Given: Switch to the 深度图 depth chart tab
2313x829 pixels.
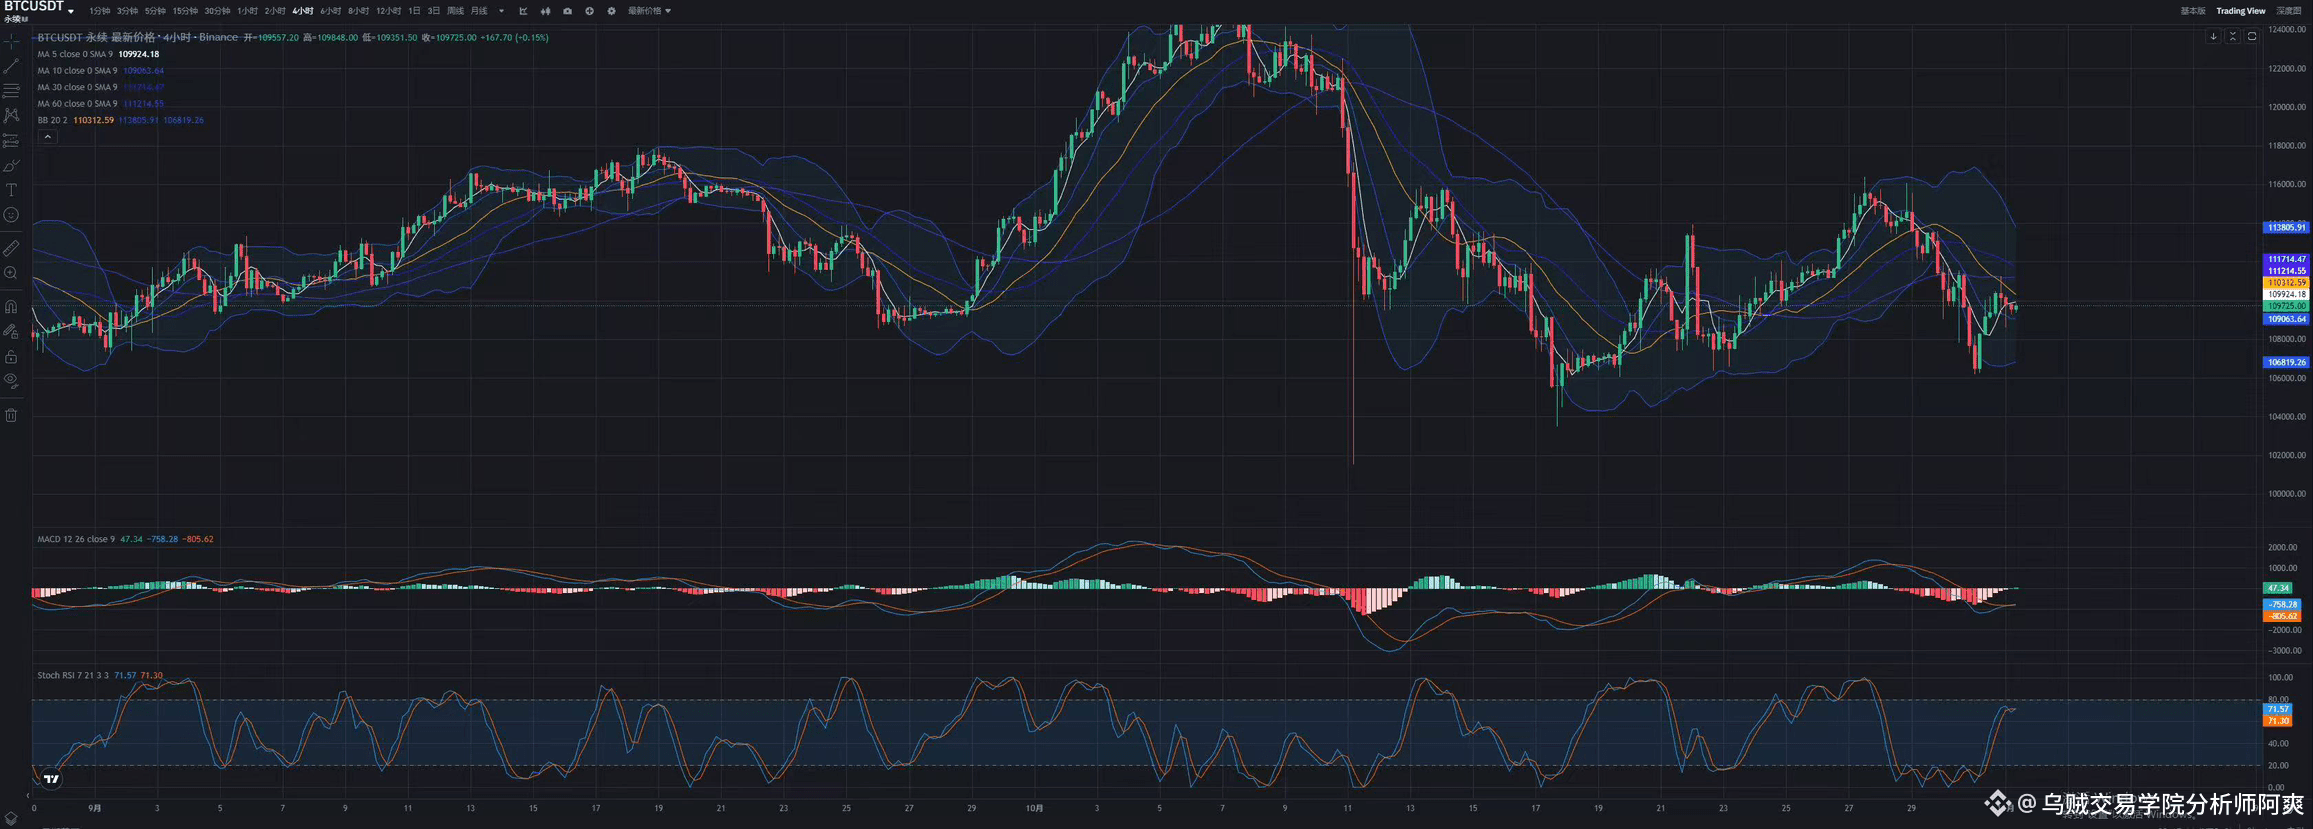Looking at the screenshot, I should point(2289,11).
